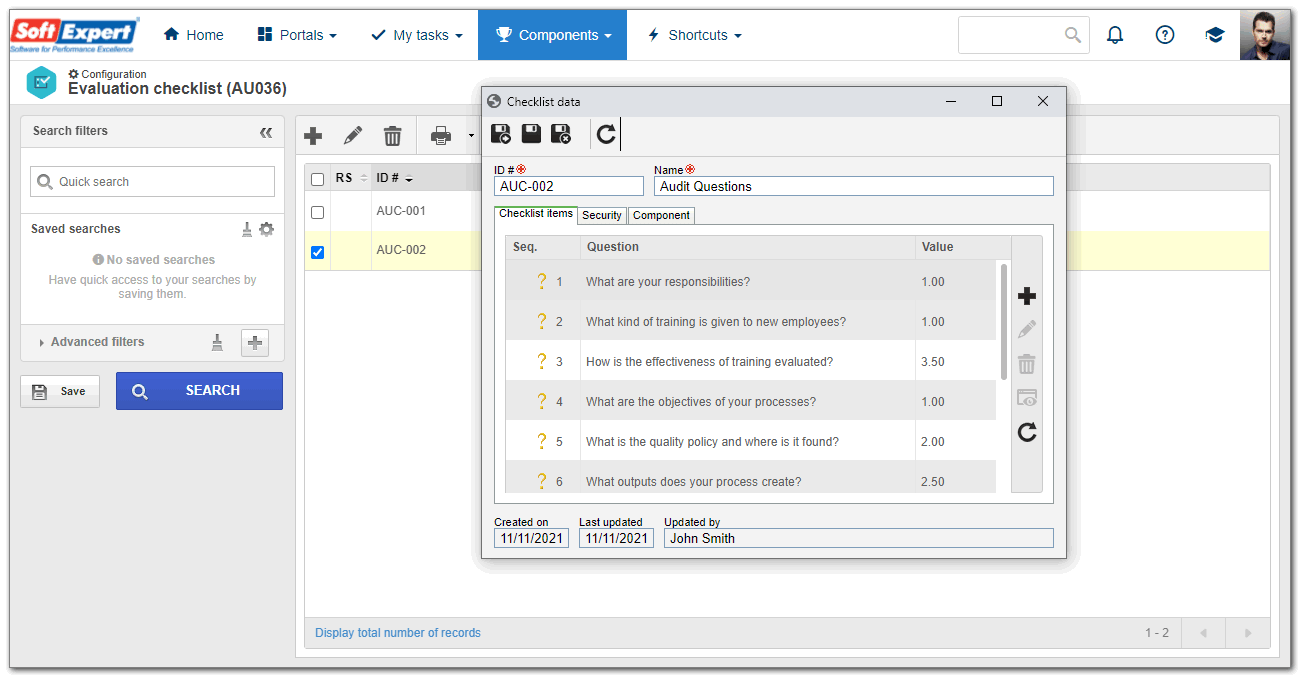Delete the selected checklist with trash icon
This screenshot has width=1301, height=678.
393,136
